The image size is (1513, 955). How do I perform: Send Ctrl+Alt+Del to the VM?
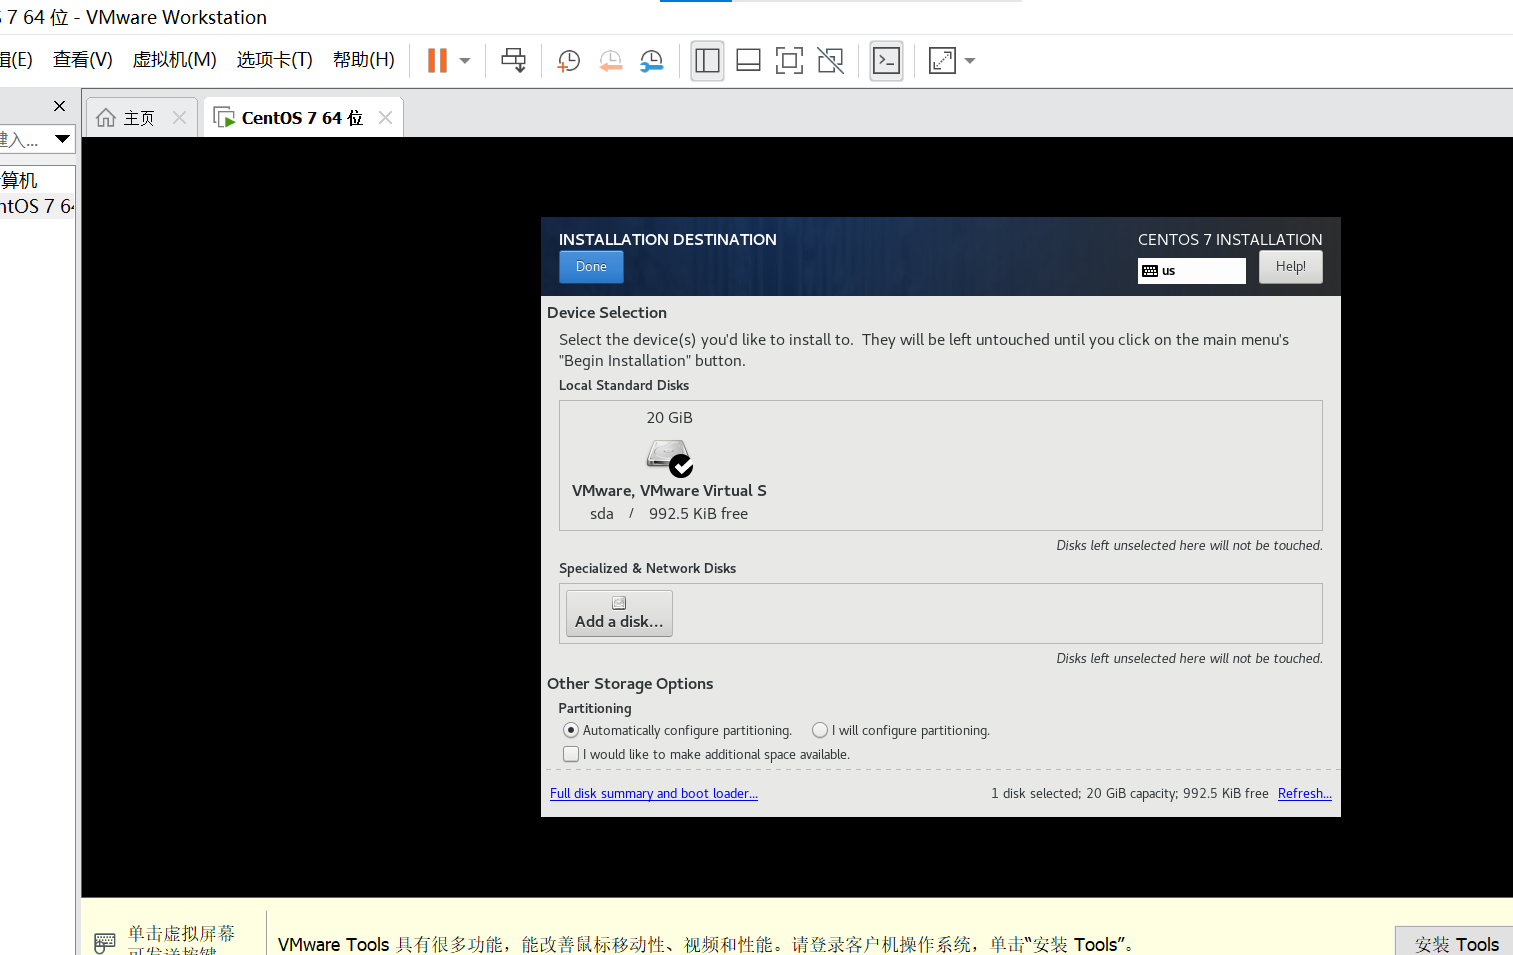[513, 60]
